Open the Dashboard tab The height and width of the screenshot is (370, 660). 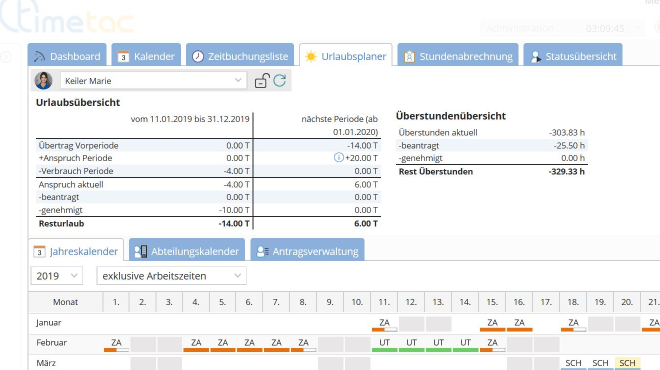point(67,56)
